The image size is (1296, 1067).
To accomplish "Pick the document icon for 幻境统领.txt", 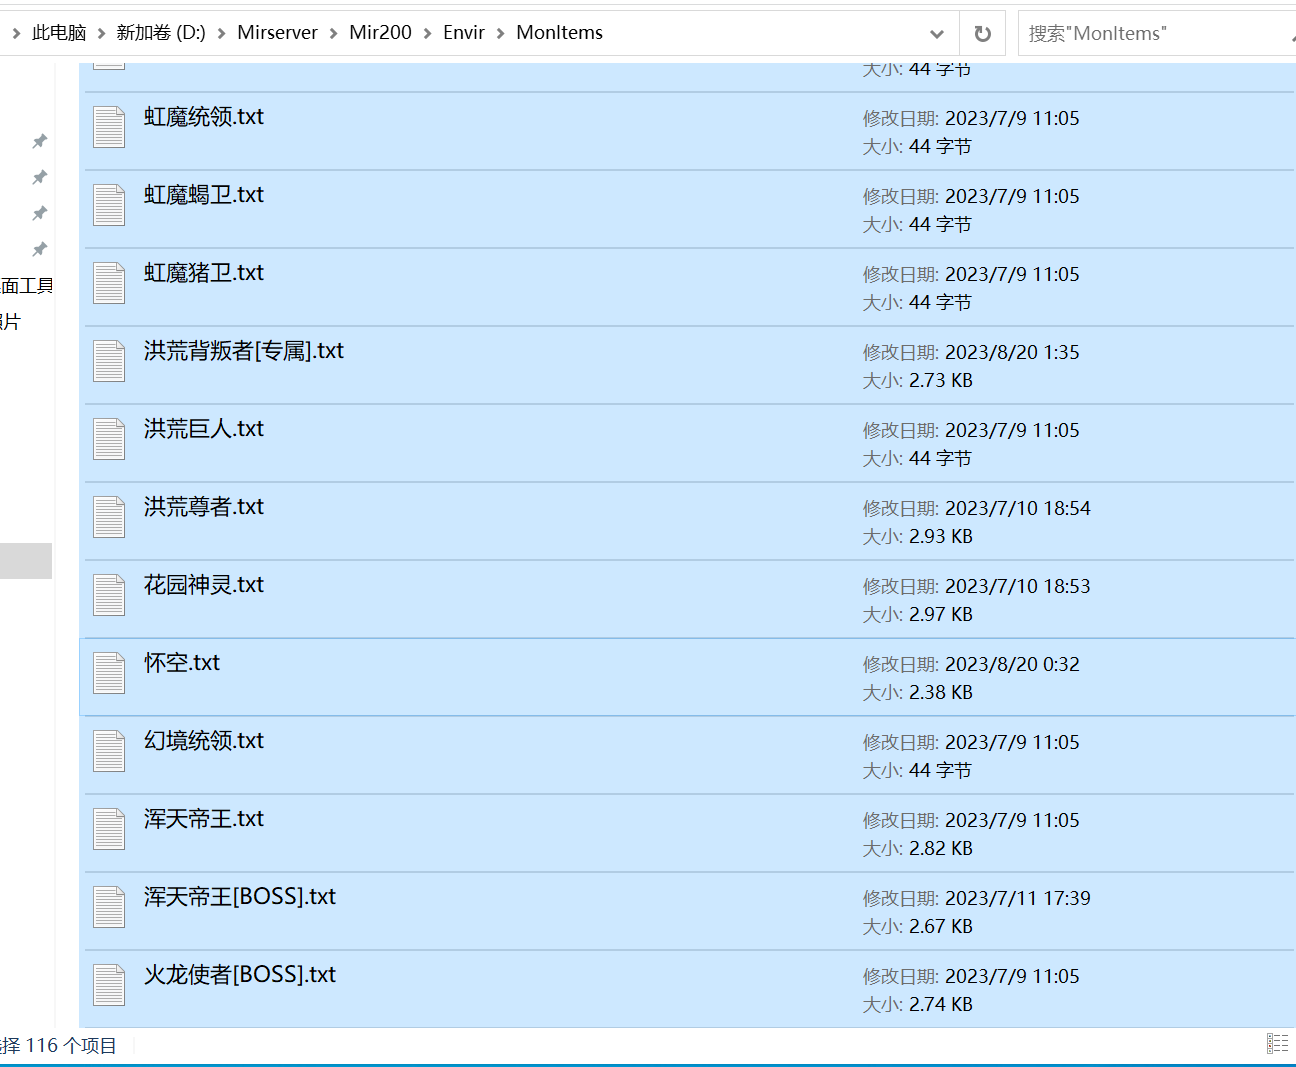I will click(109, 751).
